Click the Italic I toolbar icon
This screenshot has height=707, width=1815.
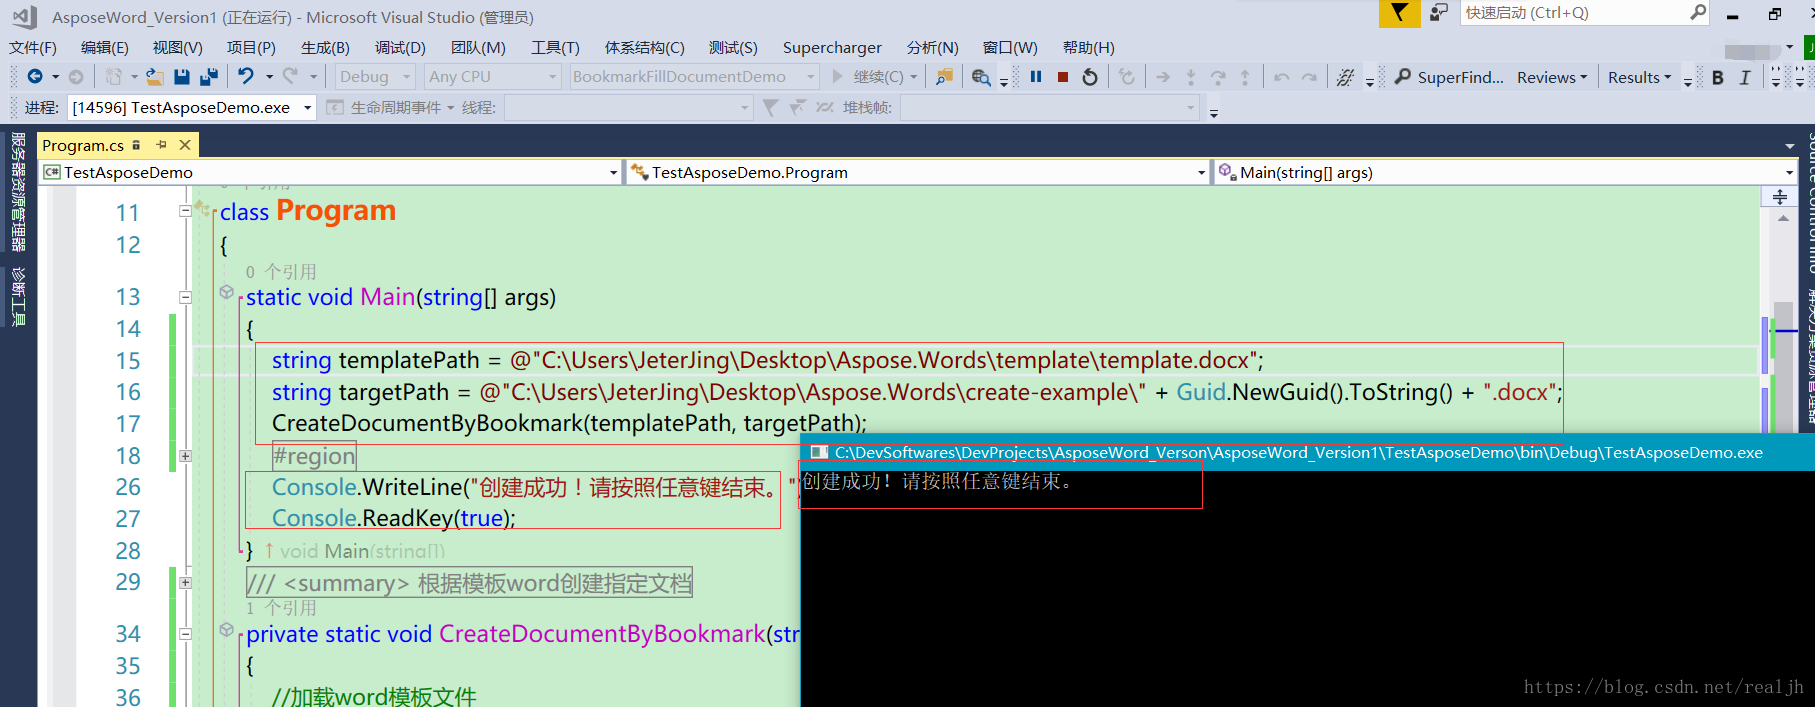(1745, 78)
